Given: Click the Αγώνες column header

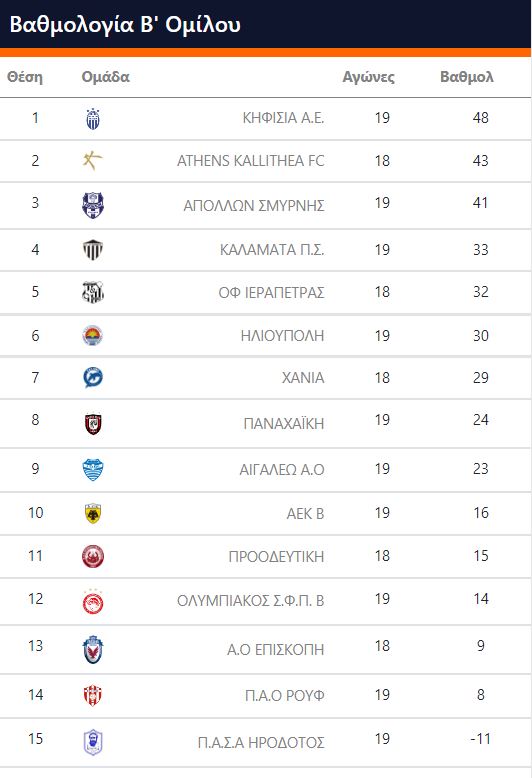Looking at the screenshot, I should 369,77.
